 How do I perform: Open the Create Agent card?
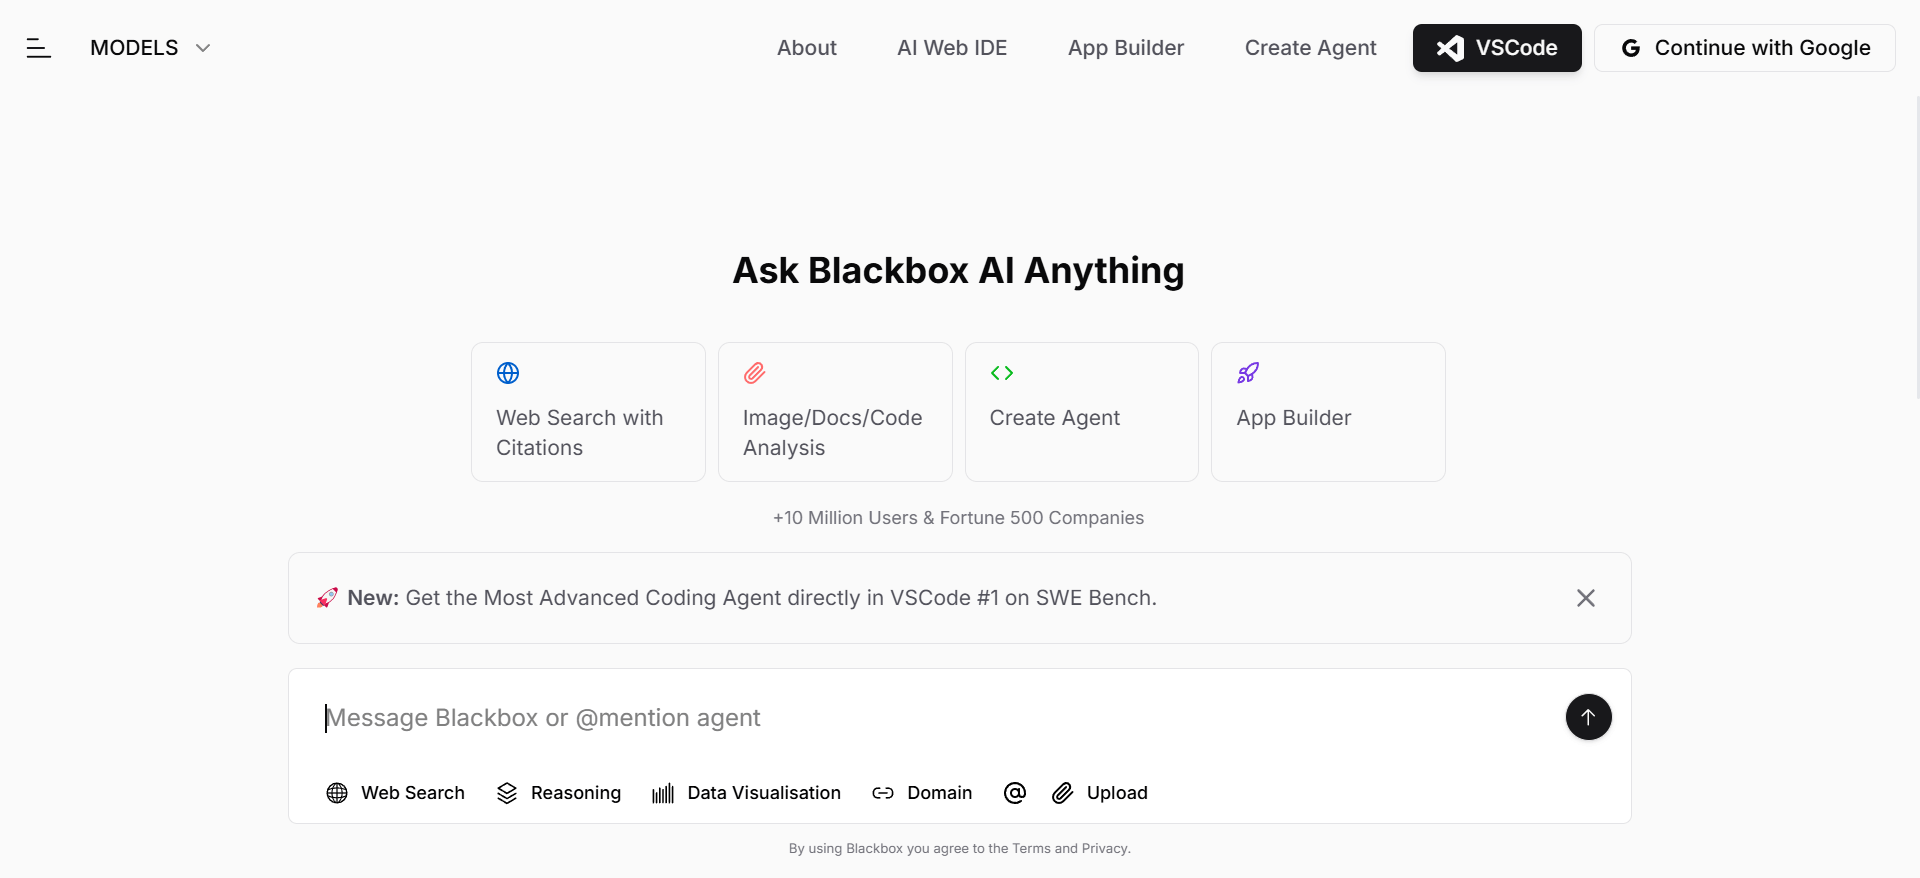click(x=1082, y=412)
